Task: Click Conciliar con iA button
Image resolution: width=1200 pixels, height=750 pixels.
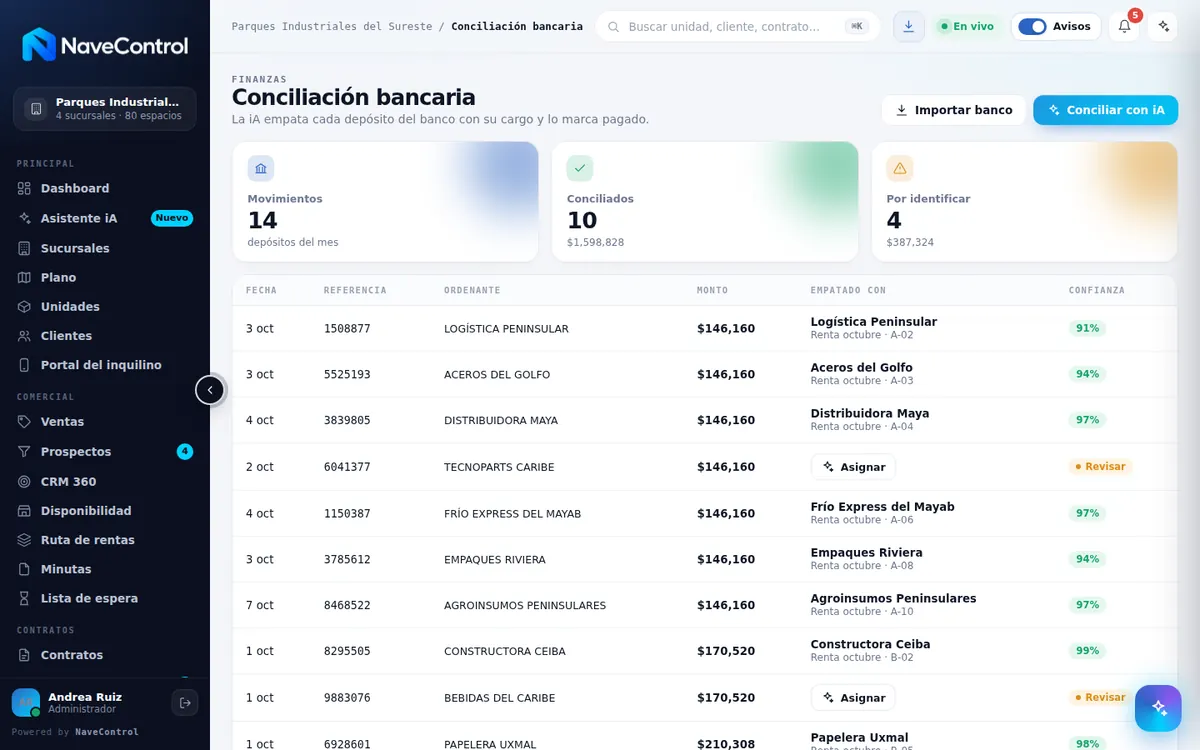Action: pos(1106,110)
